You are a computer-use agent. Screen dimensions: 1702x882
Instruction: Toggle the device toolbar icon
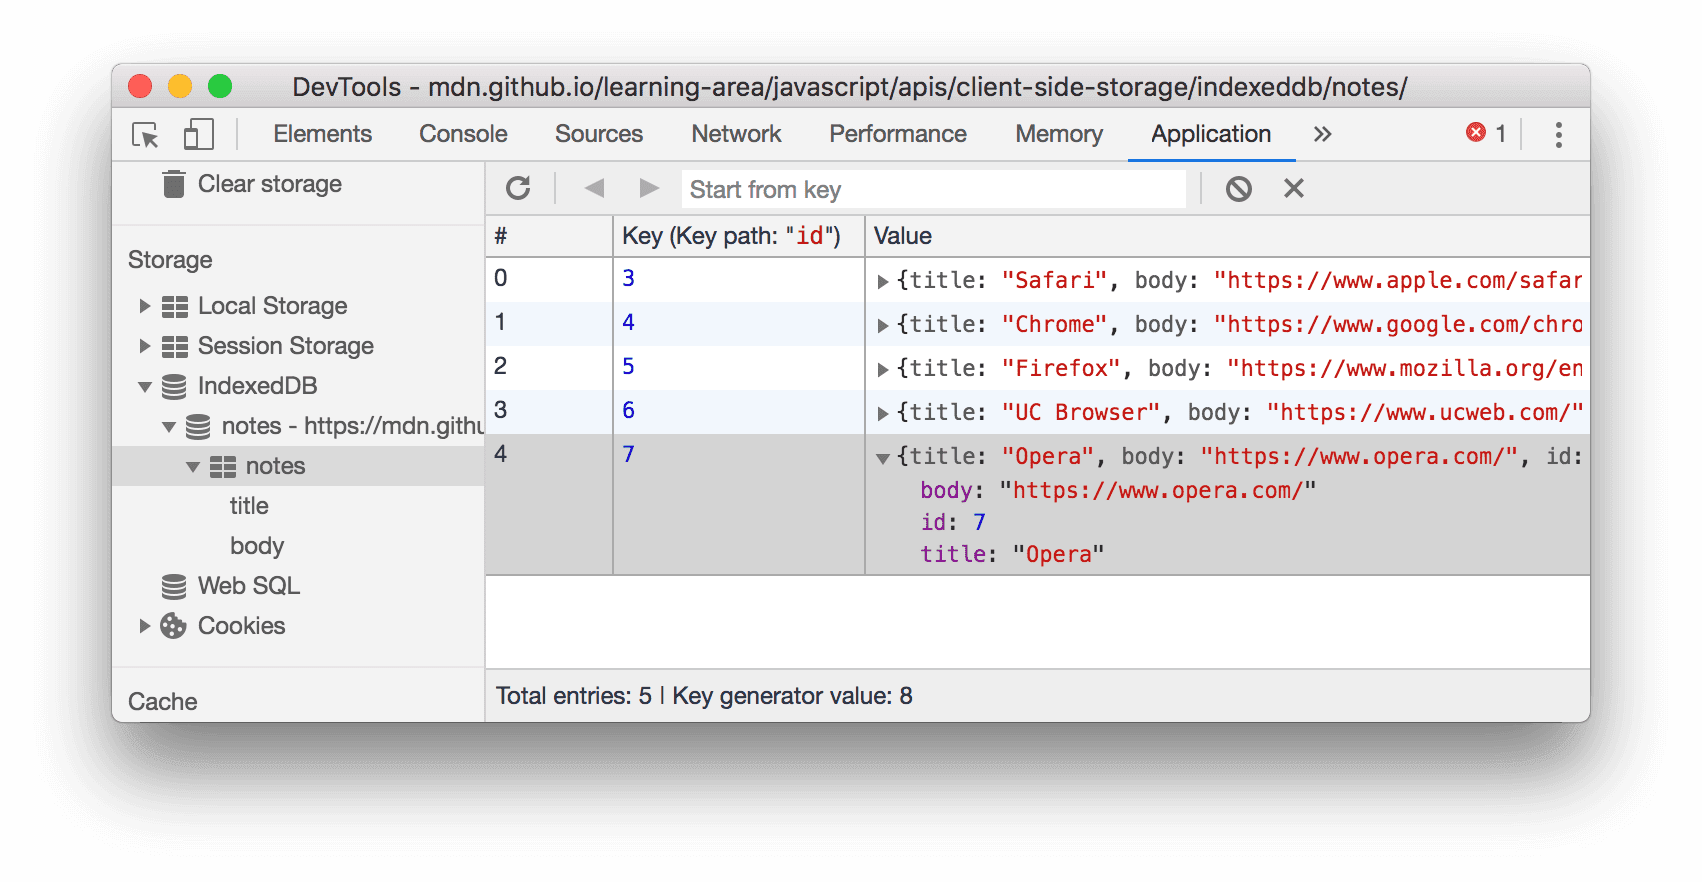coord(198,135)
